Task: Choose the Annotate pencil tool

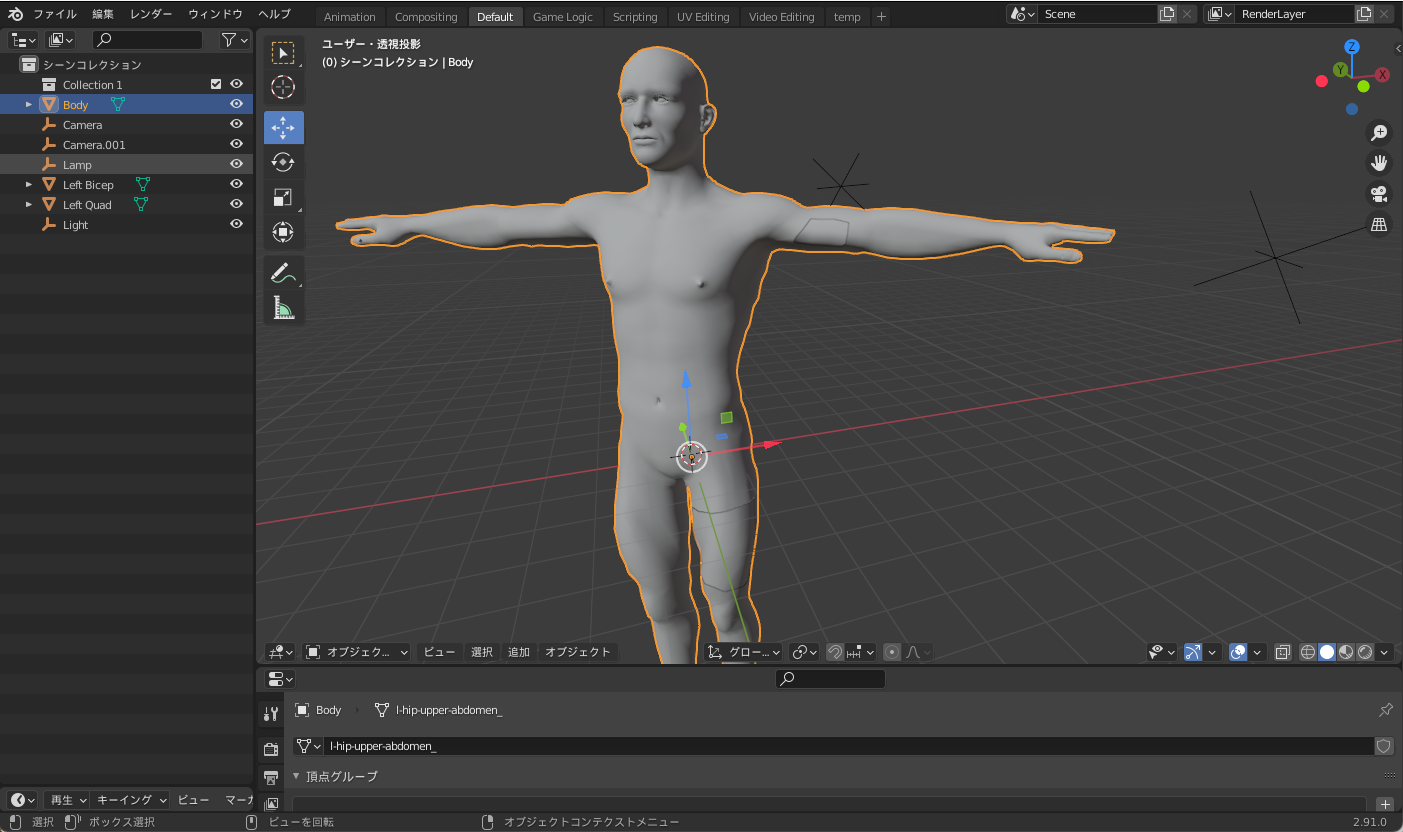Action: (283, 272)
